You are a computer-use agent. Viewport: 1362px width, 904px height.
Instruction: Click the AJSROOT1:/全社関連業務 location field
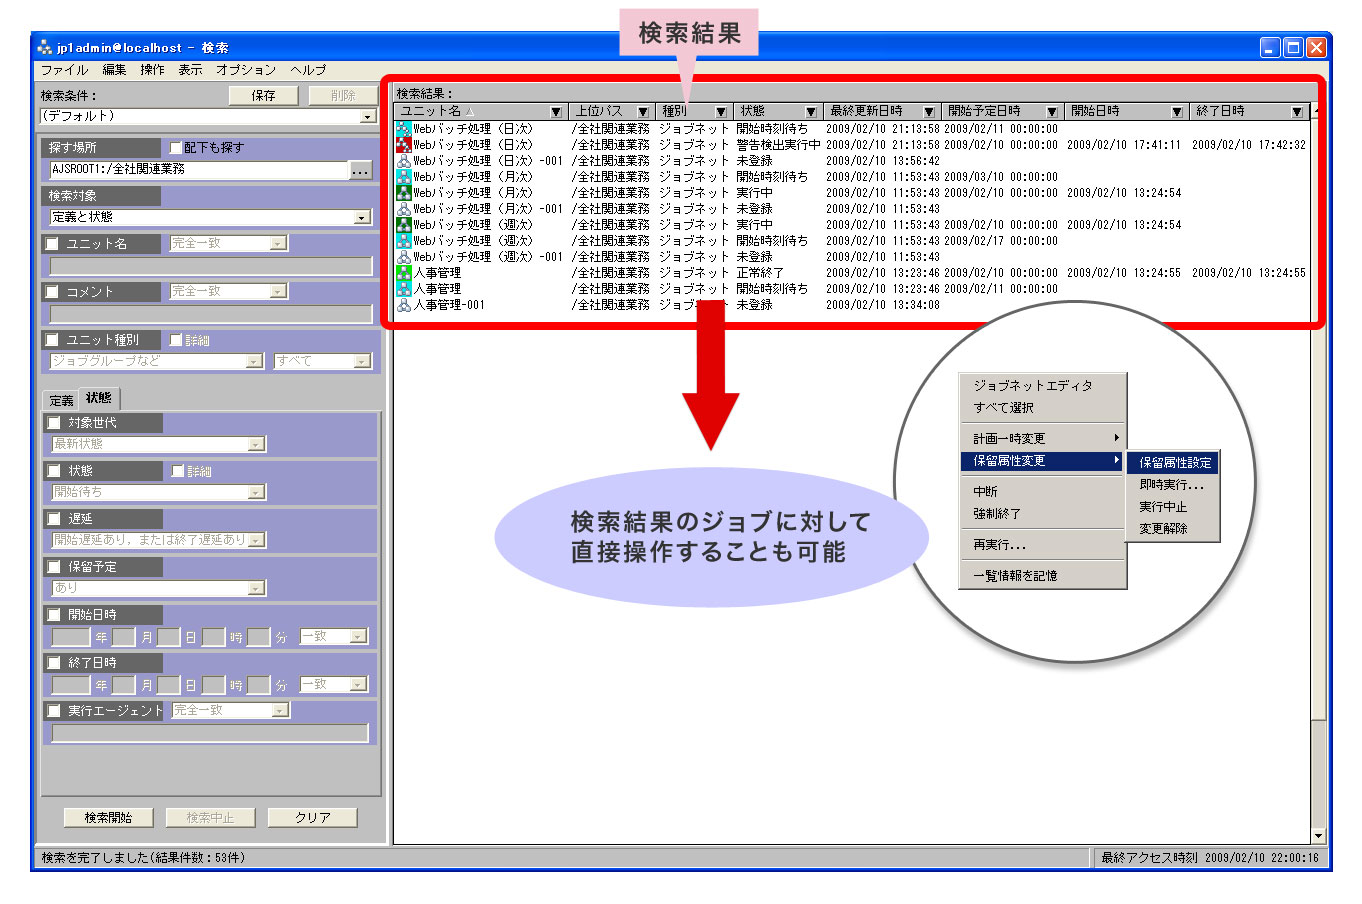pos(198,170)
